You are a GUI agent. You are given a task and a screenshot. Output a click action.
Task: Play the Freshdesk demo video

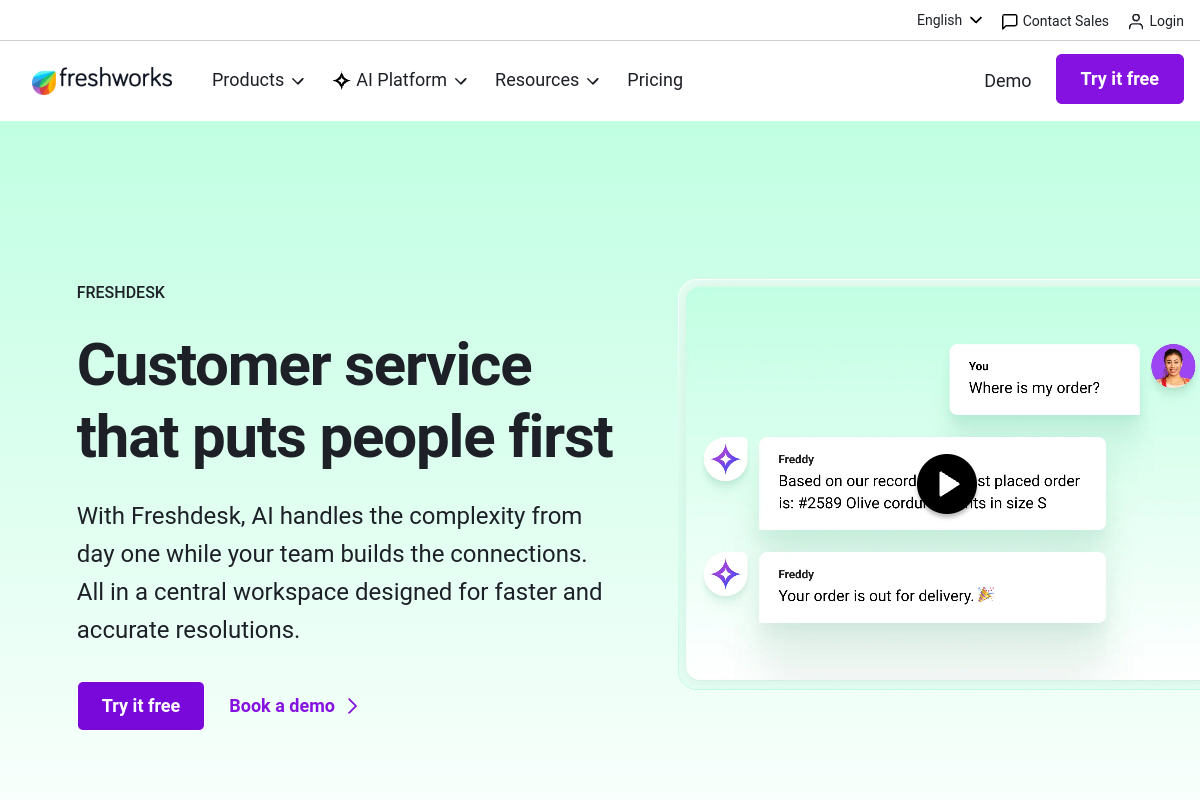(x=946, y=484)
